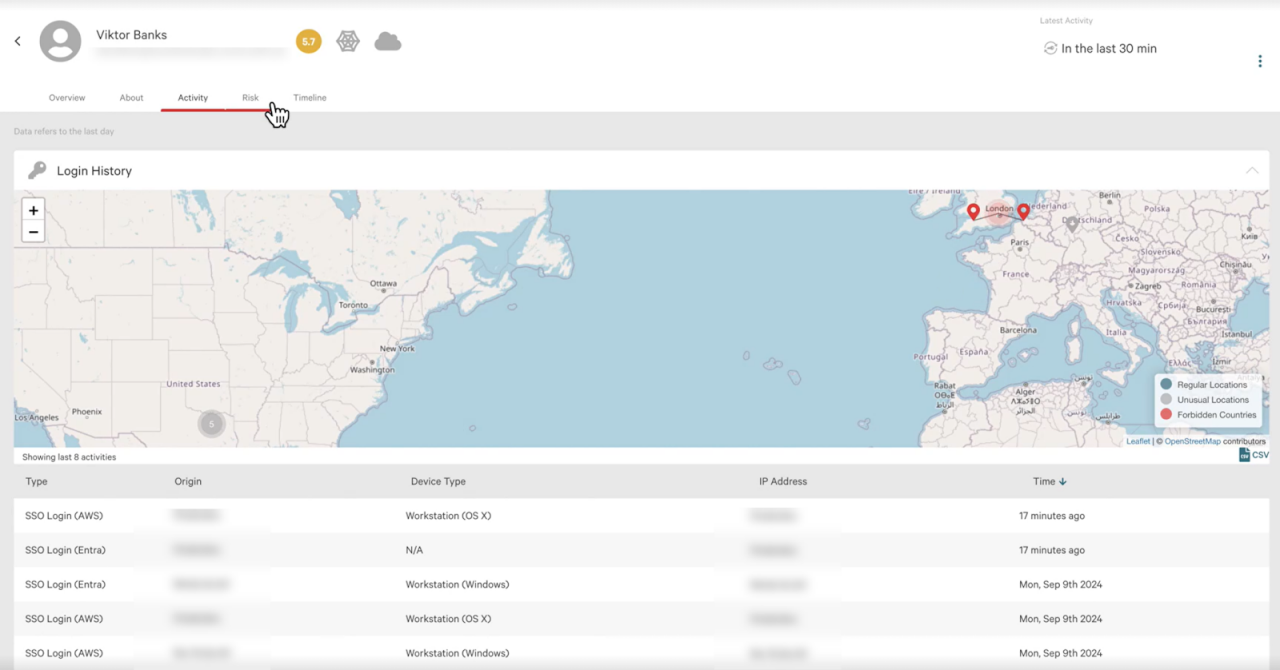The width and height of the screenshot is (1280, 670).
Task: Click the right red pin near London
Action: [x=1023, y=211]
